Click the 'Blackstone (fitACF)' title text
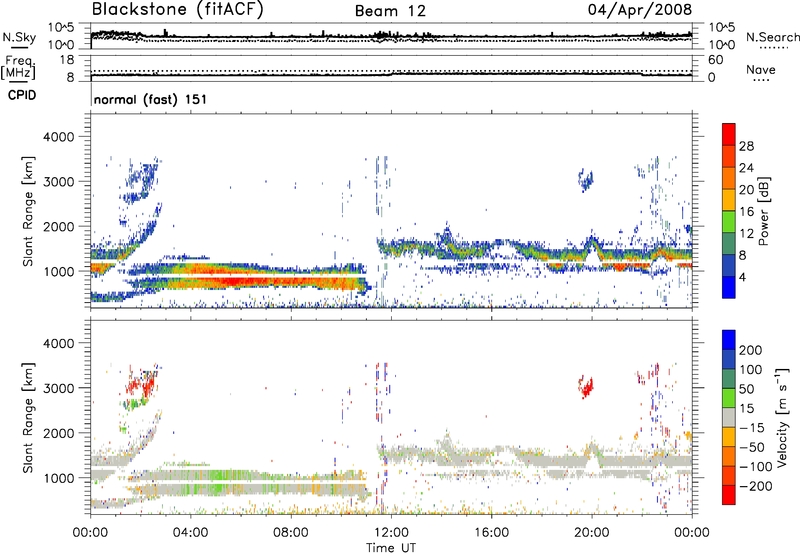 177,10
